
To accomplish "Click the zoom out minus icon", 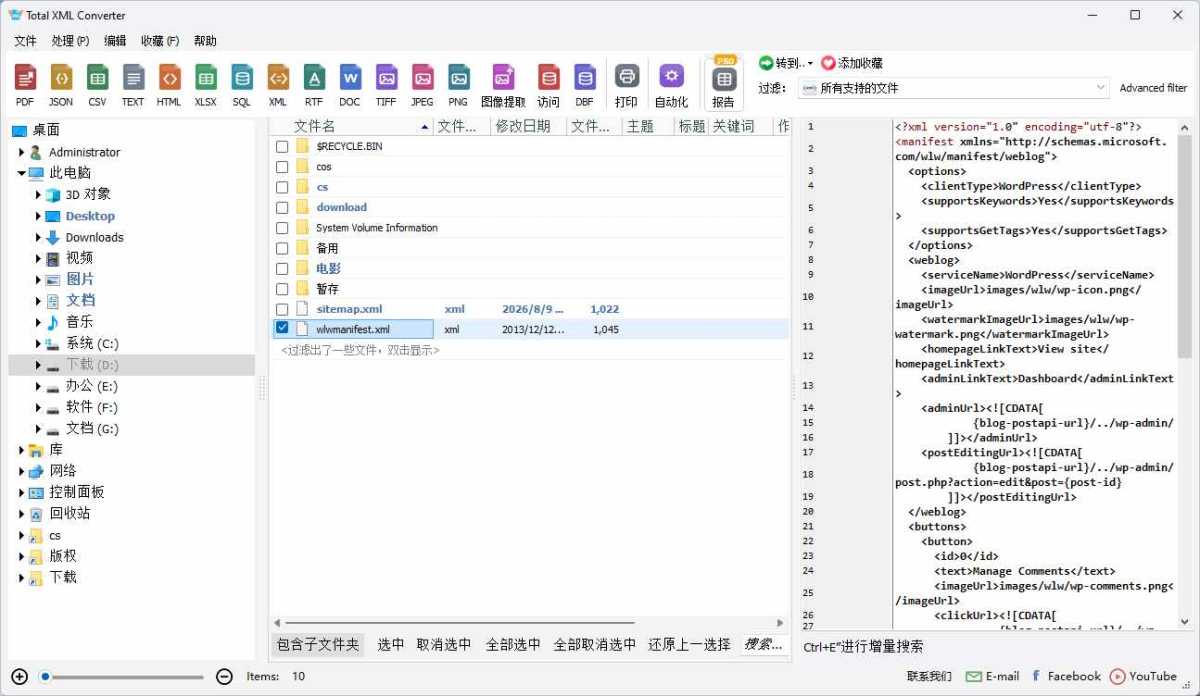I will click(x=225, y=676).
